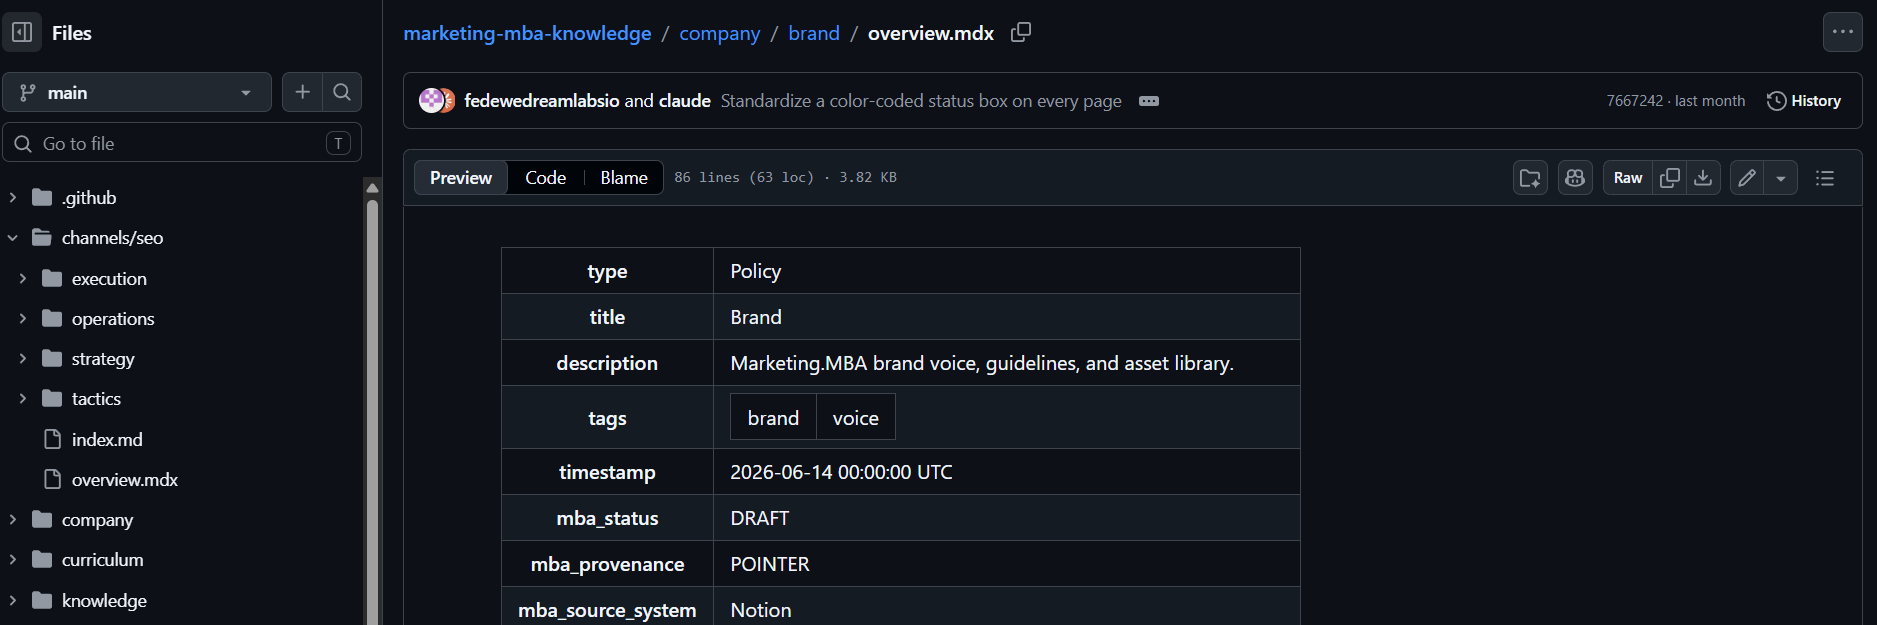Select the tactics folder icon

tap(52, 399)
